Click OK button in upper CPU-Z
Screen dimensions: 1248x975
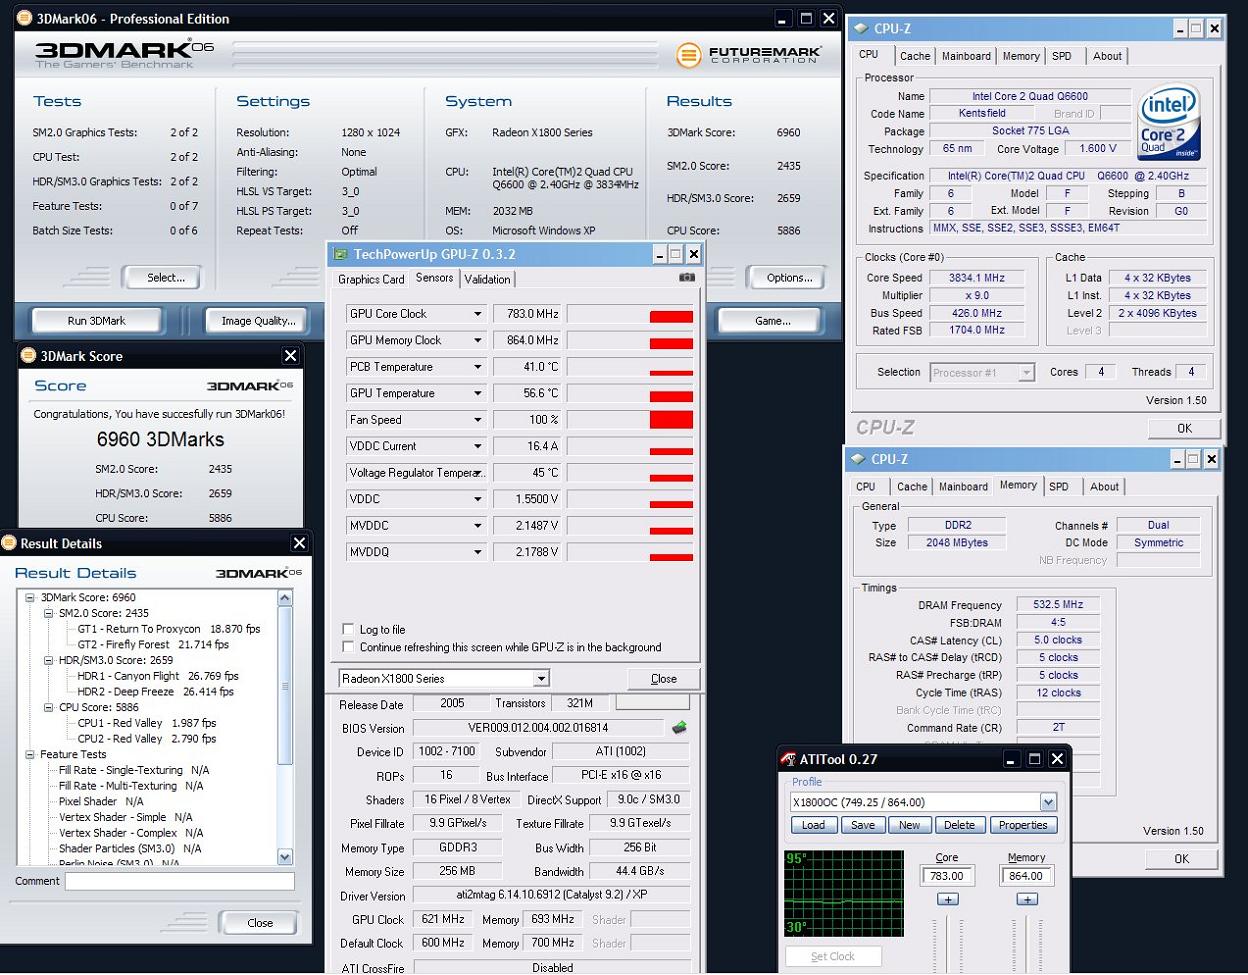[x=1184, y=428]
